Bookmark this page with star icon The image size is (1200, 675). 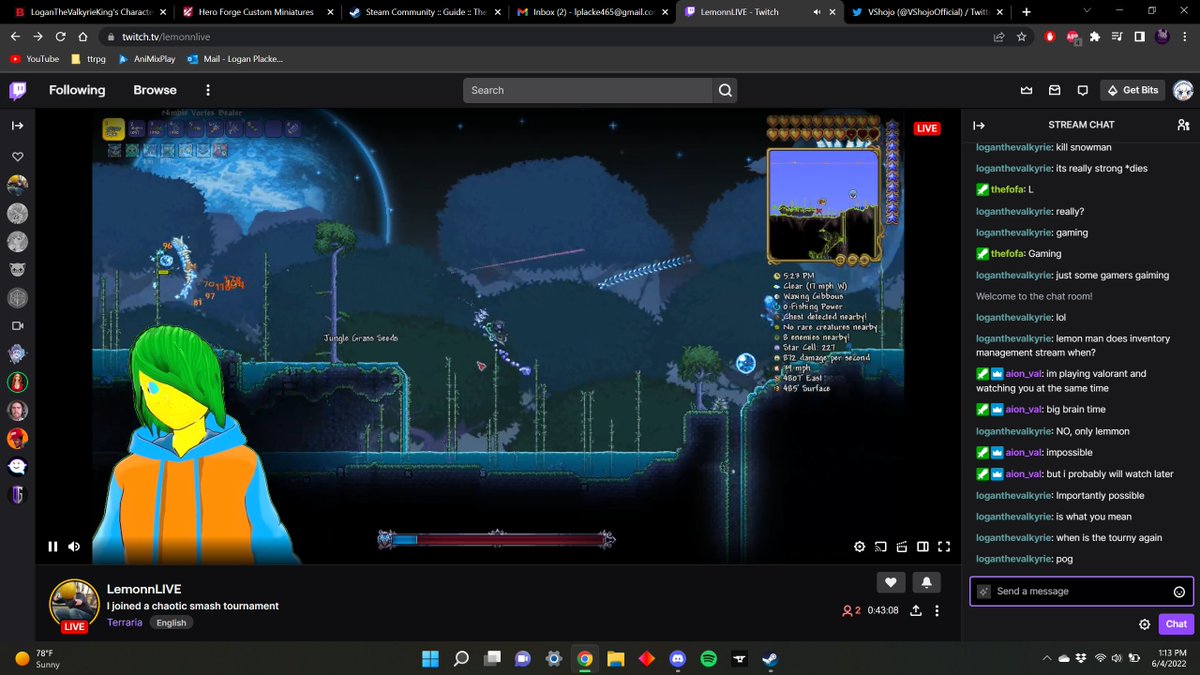point(1021,36)
